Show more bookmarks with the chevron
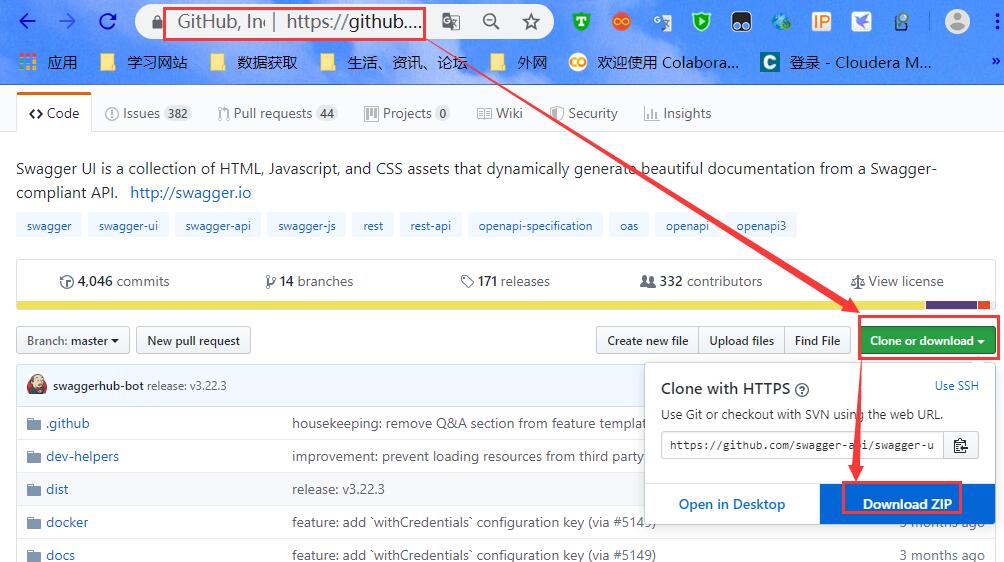 coord(996,61)
